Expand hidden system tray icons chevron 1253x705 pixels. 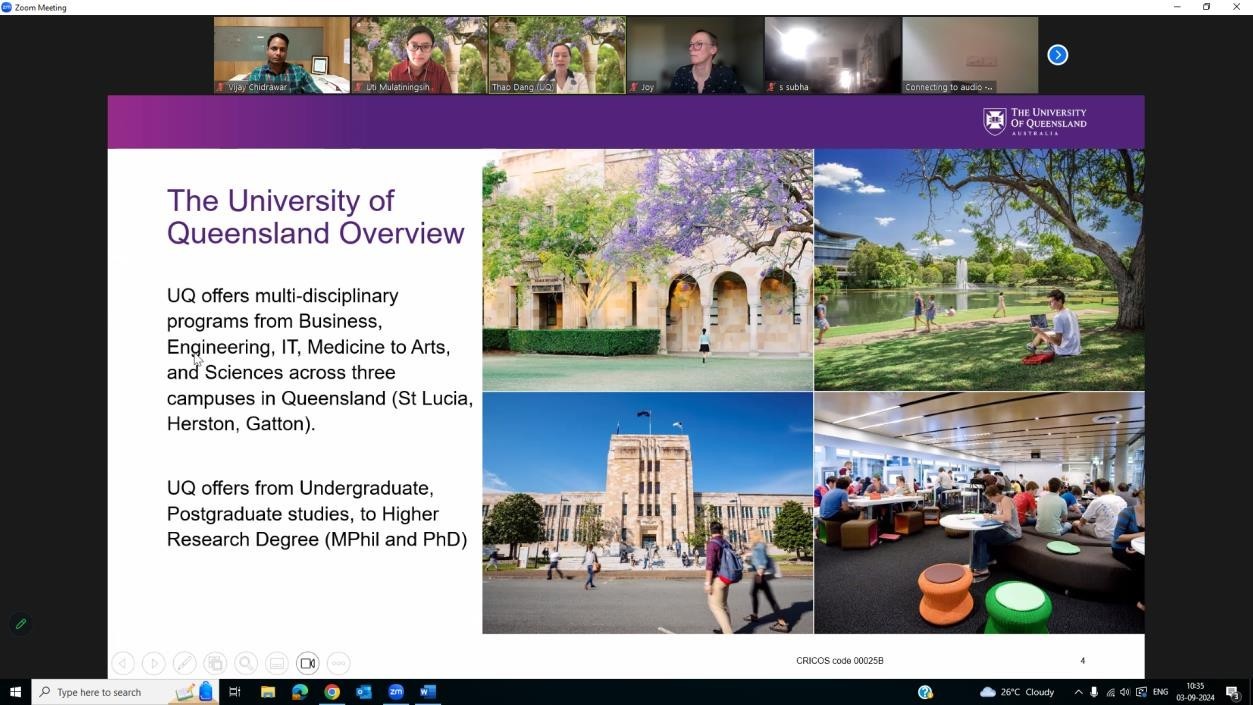pyautogui.click(x=1078, y=692)
